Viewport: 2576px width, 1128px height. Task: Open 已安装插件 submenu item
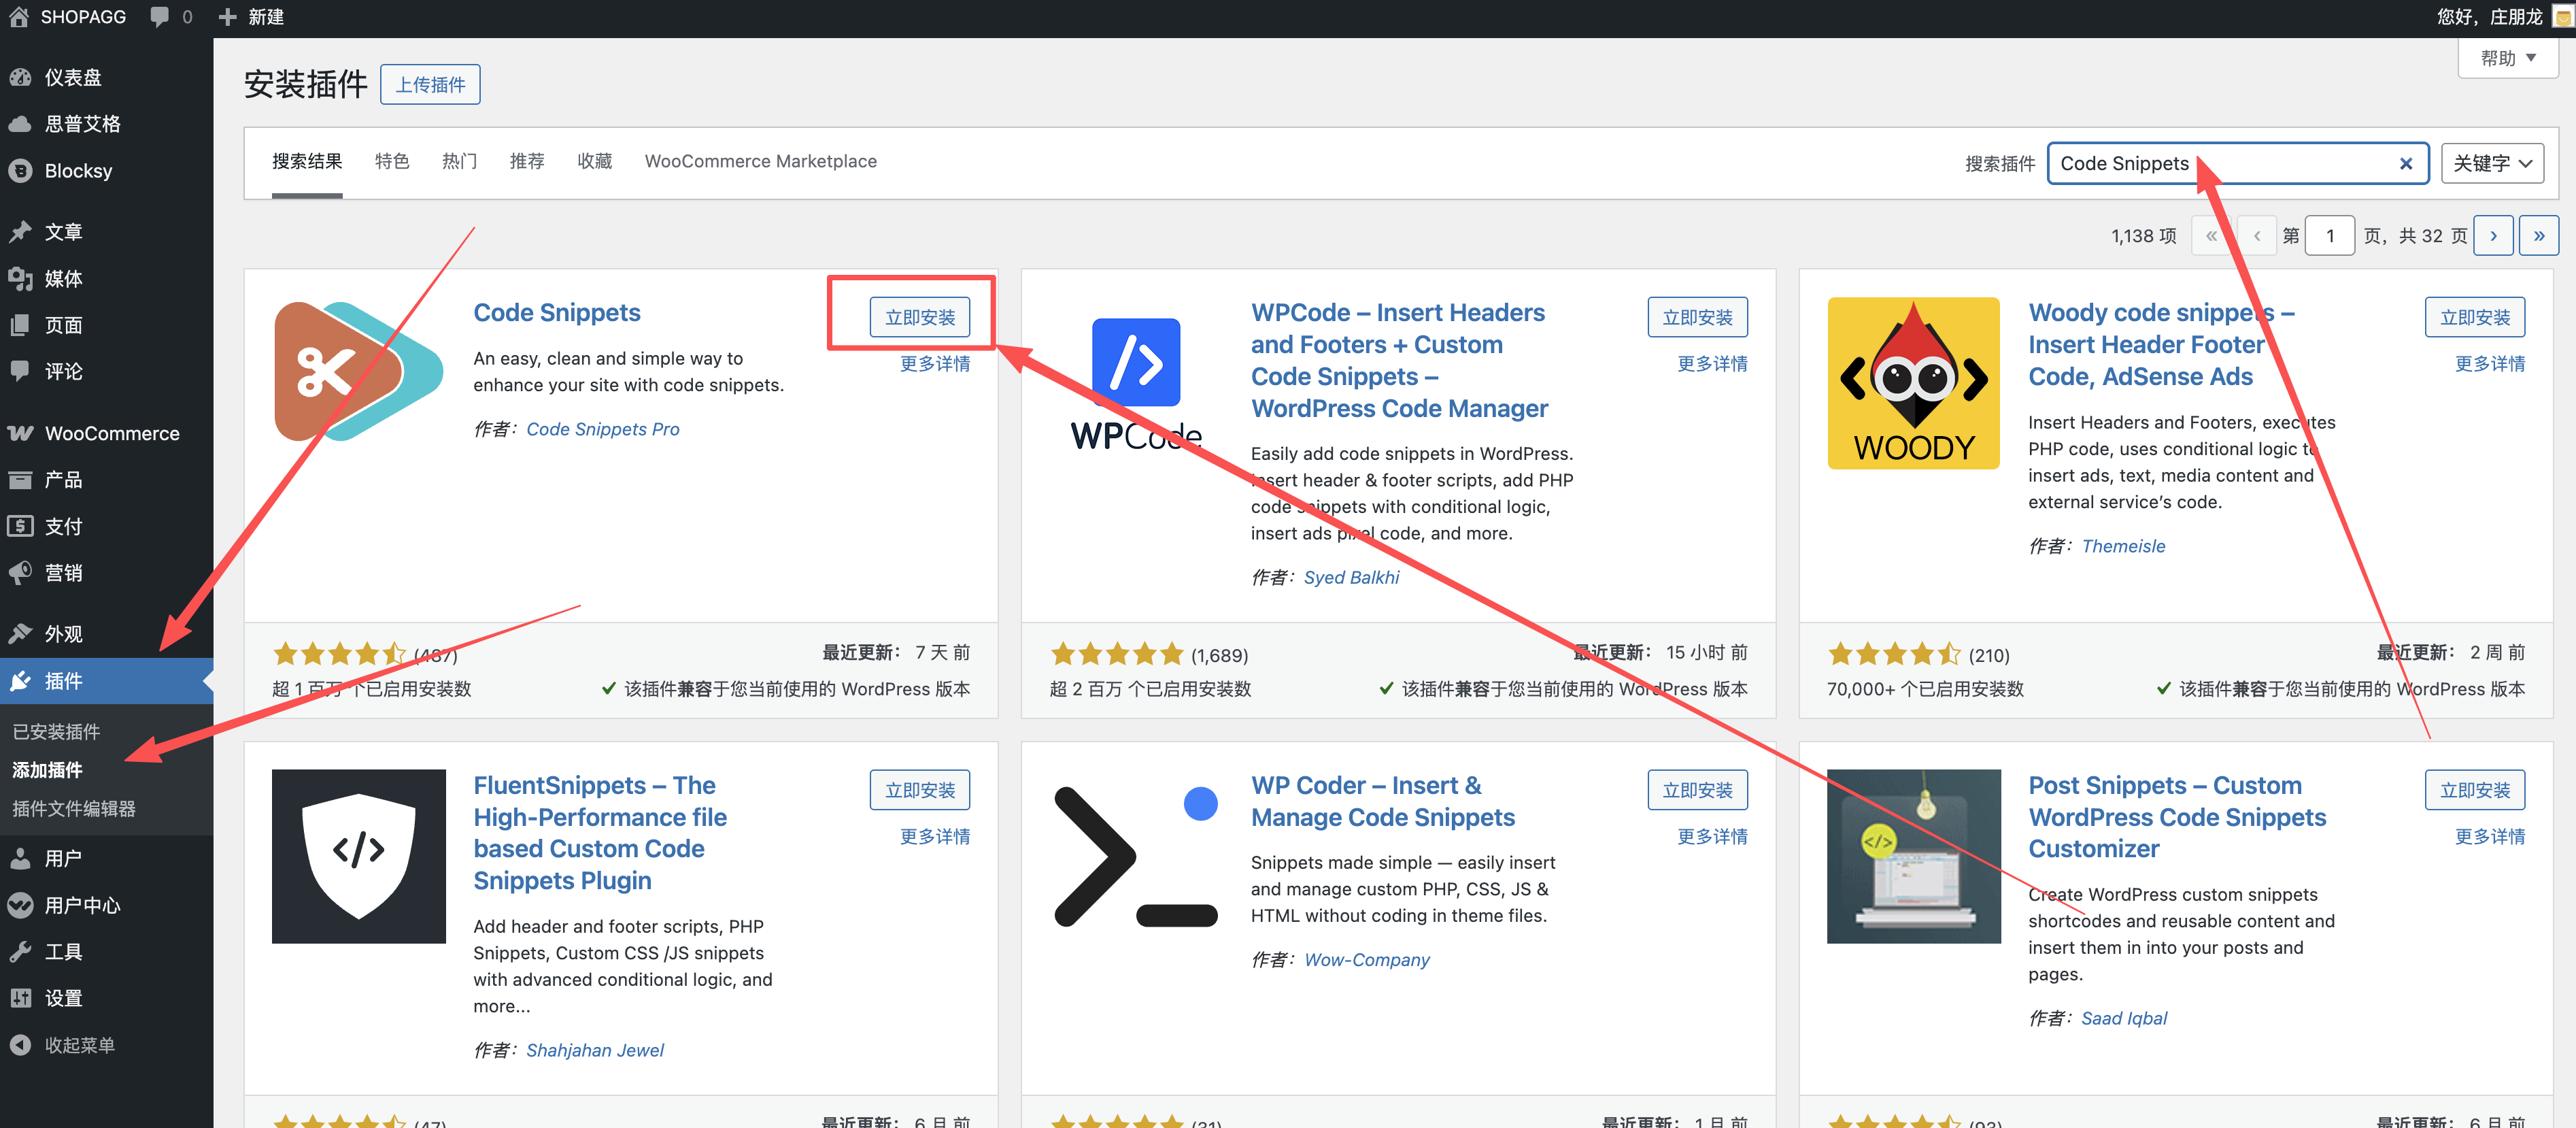click(56, 731)
